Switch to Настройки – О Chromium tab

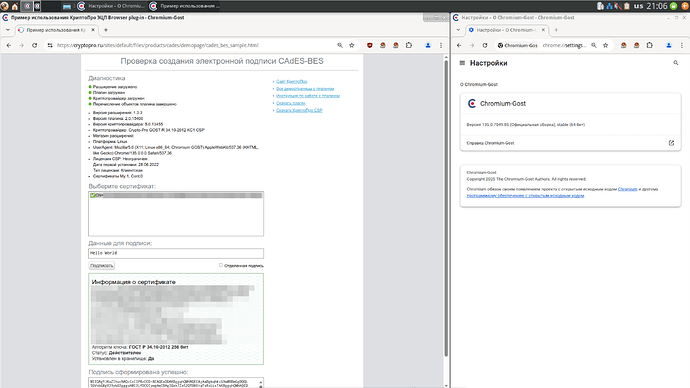(507, 30)
